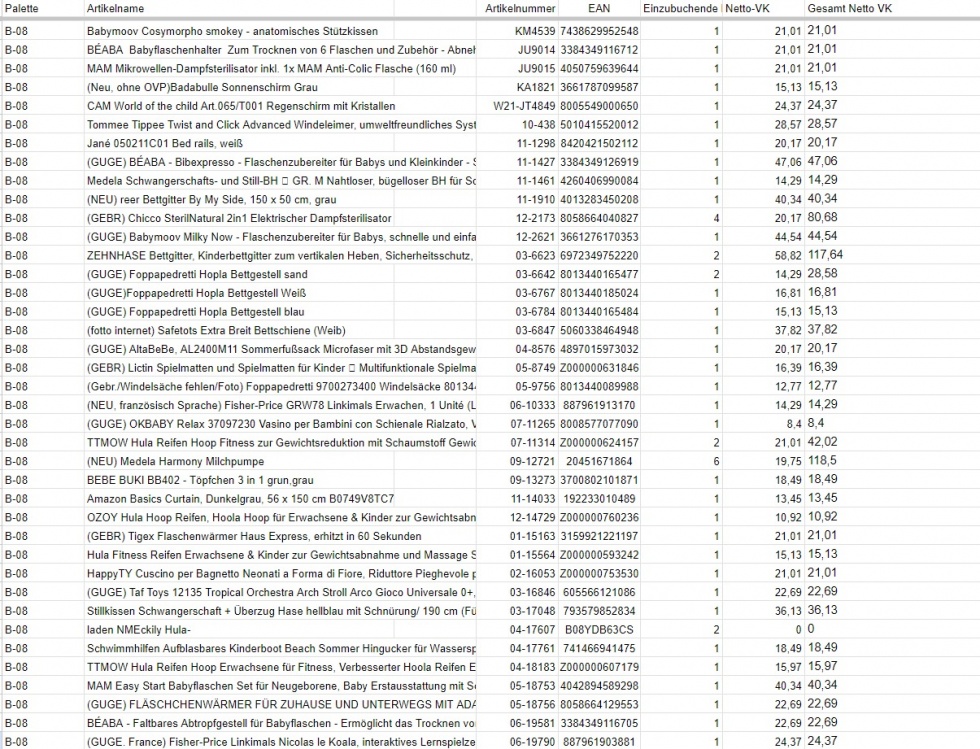Click the ZEHNHASE Bettgitter cell
This screenshot has width=980, height=749.
280,256
